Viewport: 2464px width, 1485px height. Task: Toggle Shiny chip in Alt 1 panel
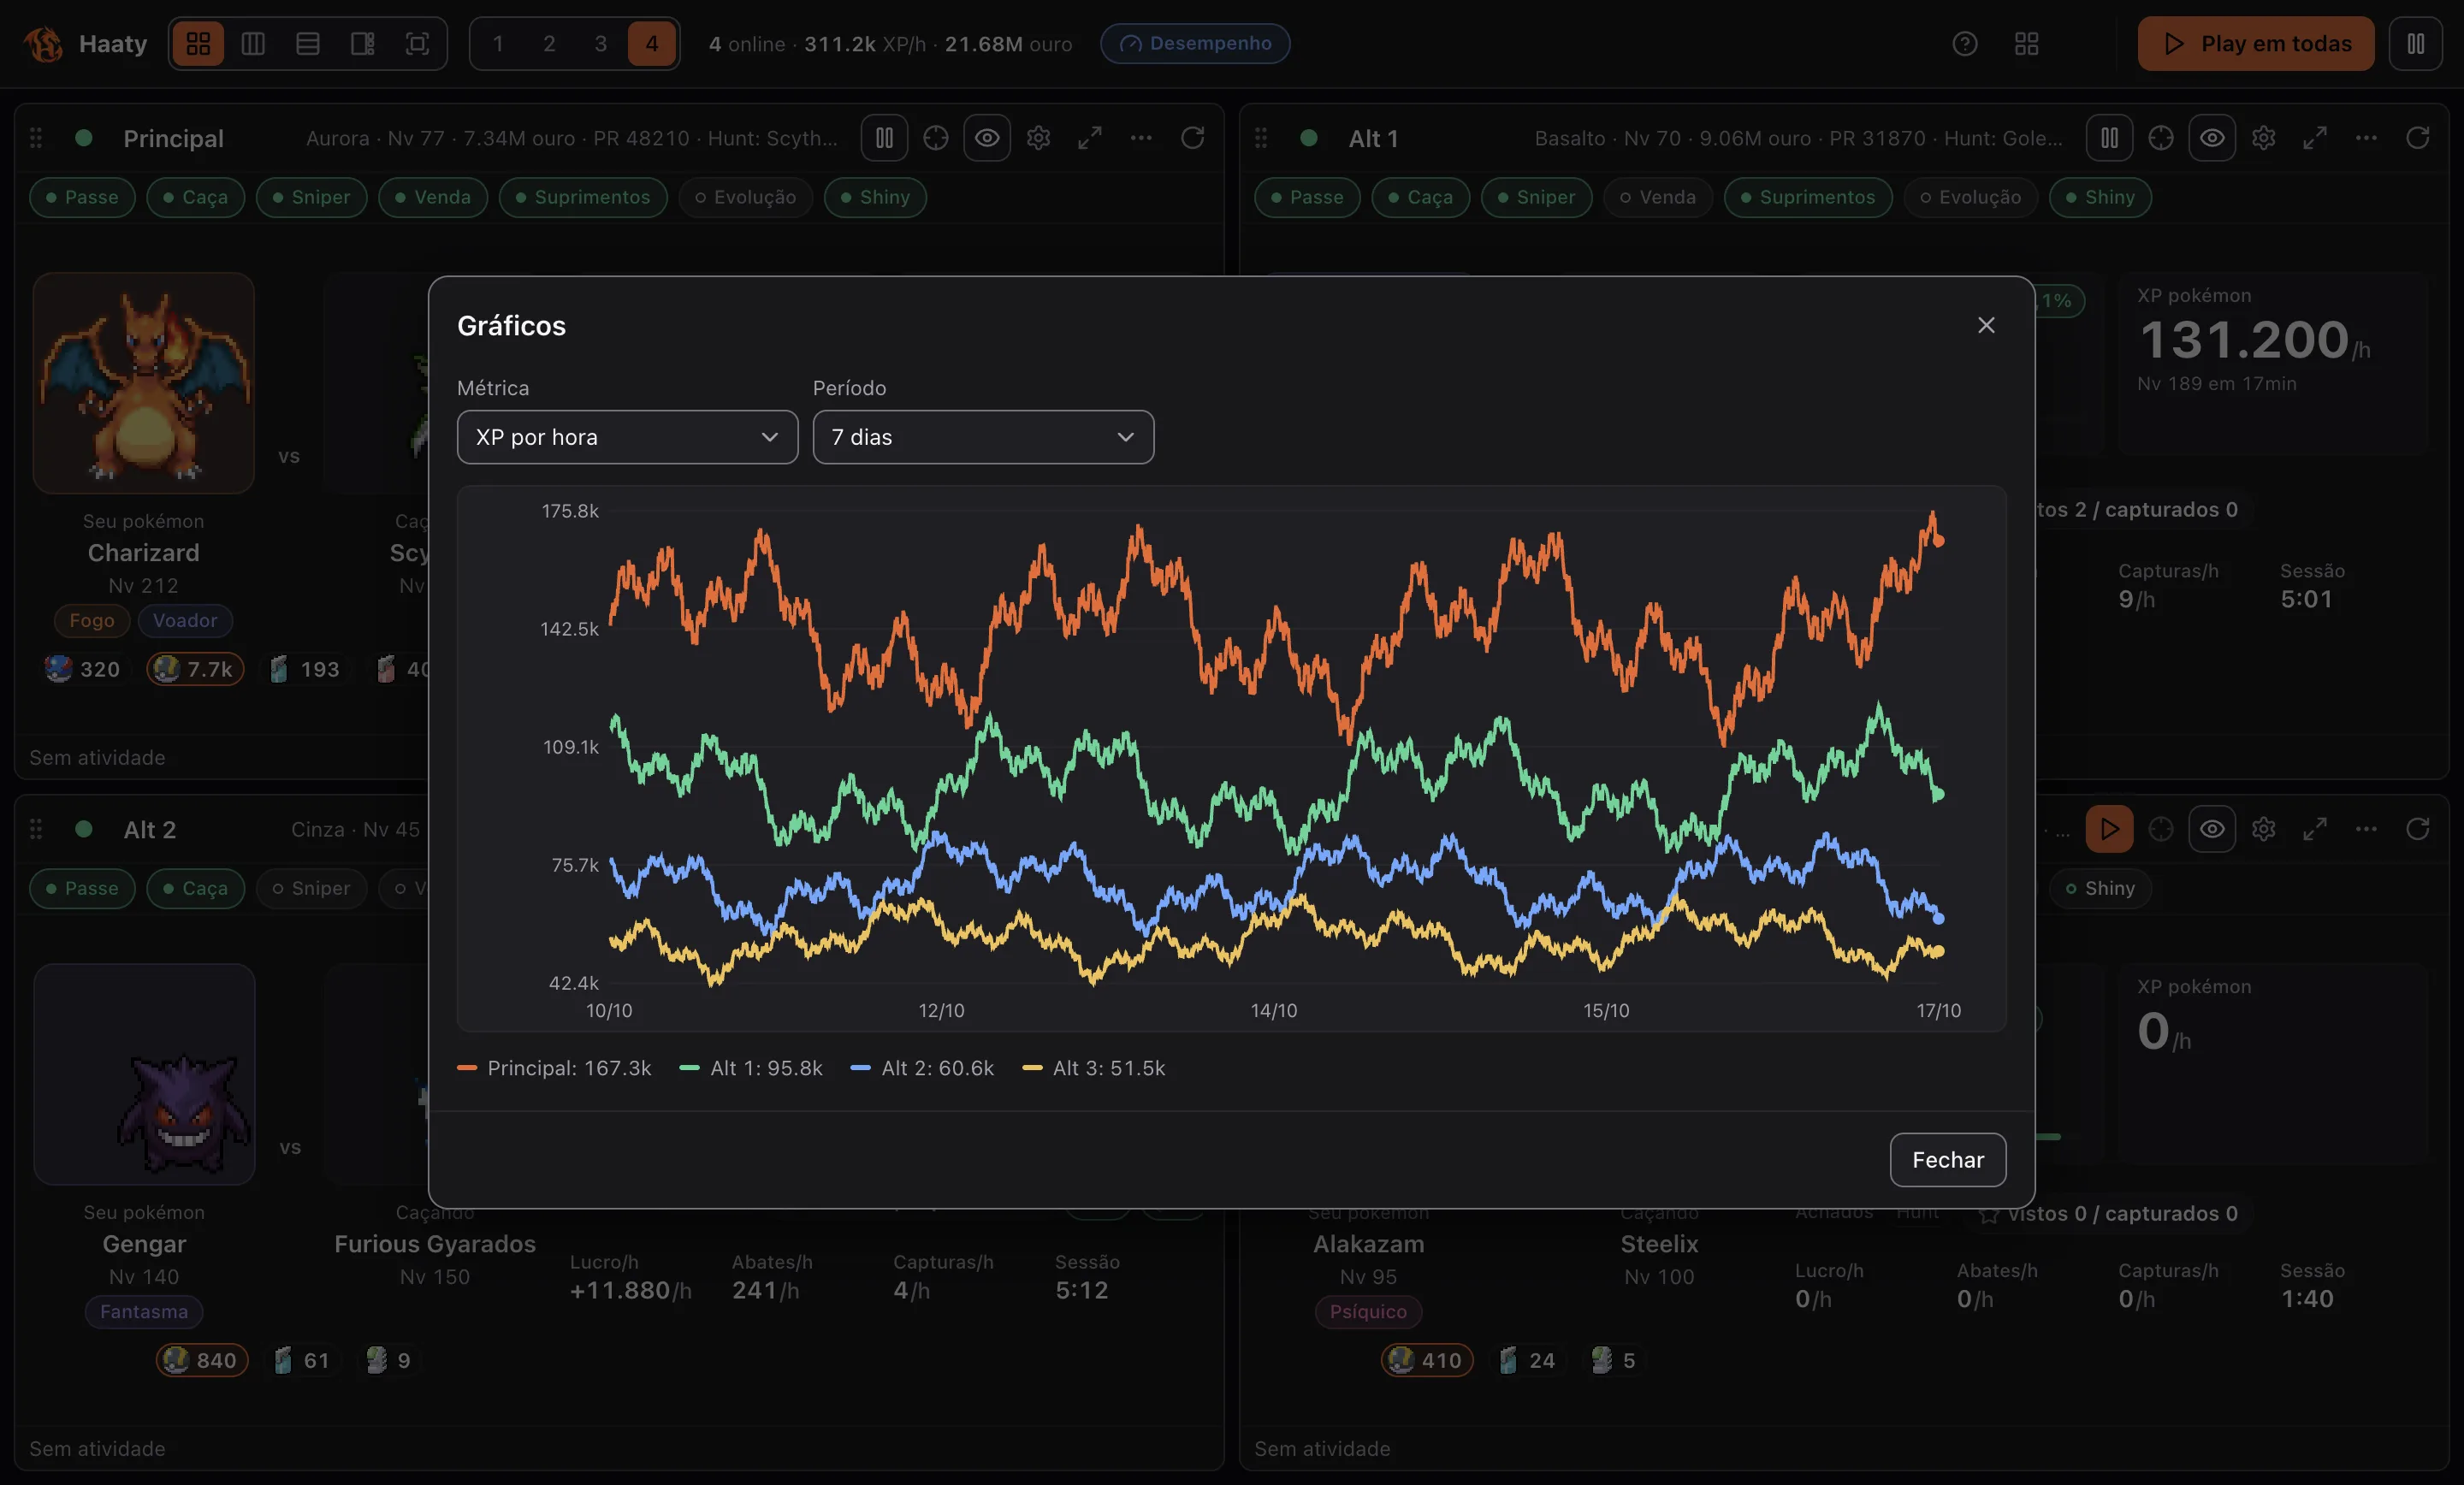click(x=2100, y=197)
